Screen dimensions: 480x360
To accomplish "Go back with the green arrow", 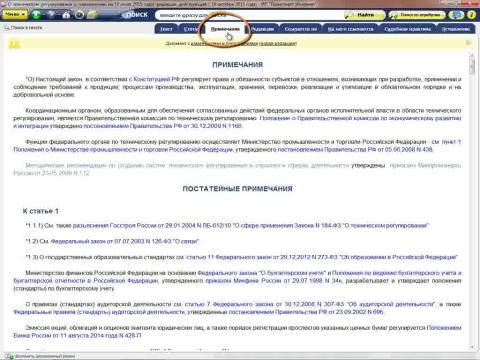I will 36,15.
